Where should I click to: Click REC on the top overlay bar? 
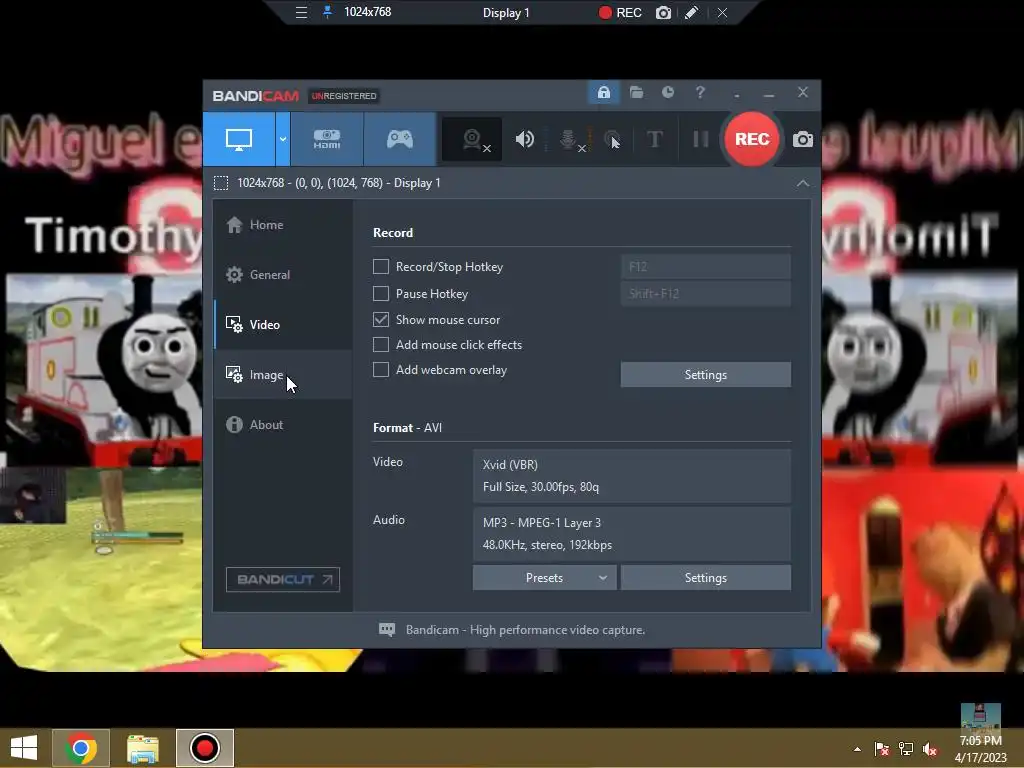coord(620,12)
